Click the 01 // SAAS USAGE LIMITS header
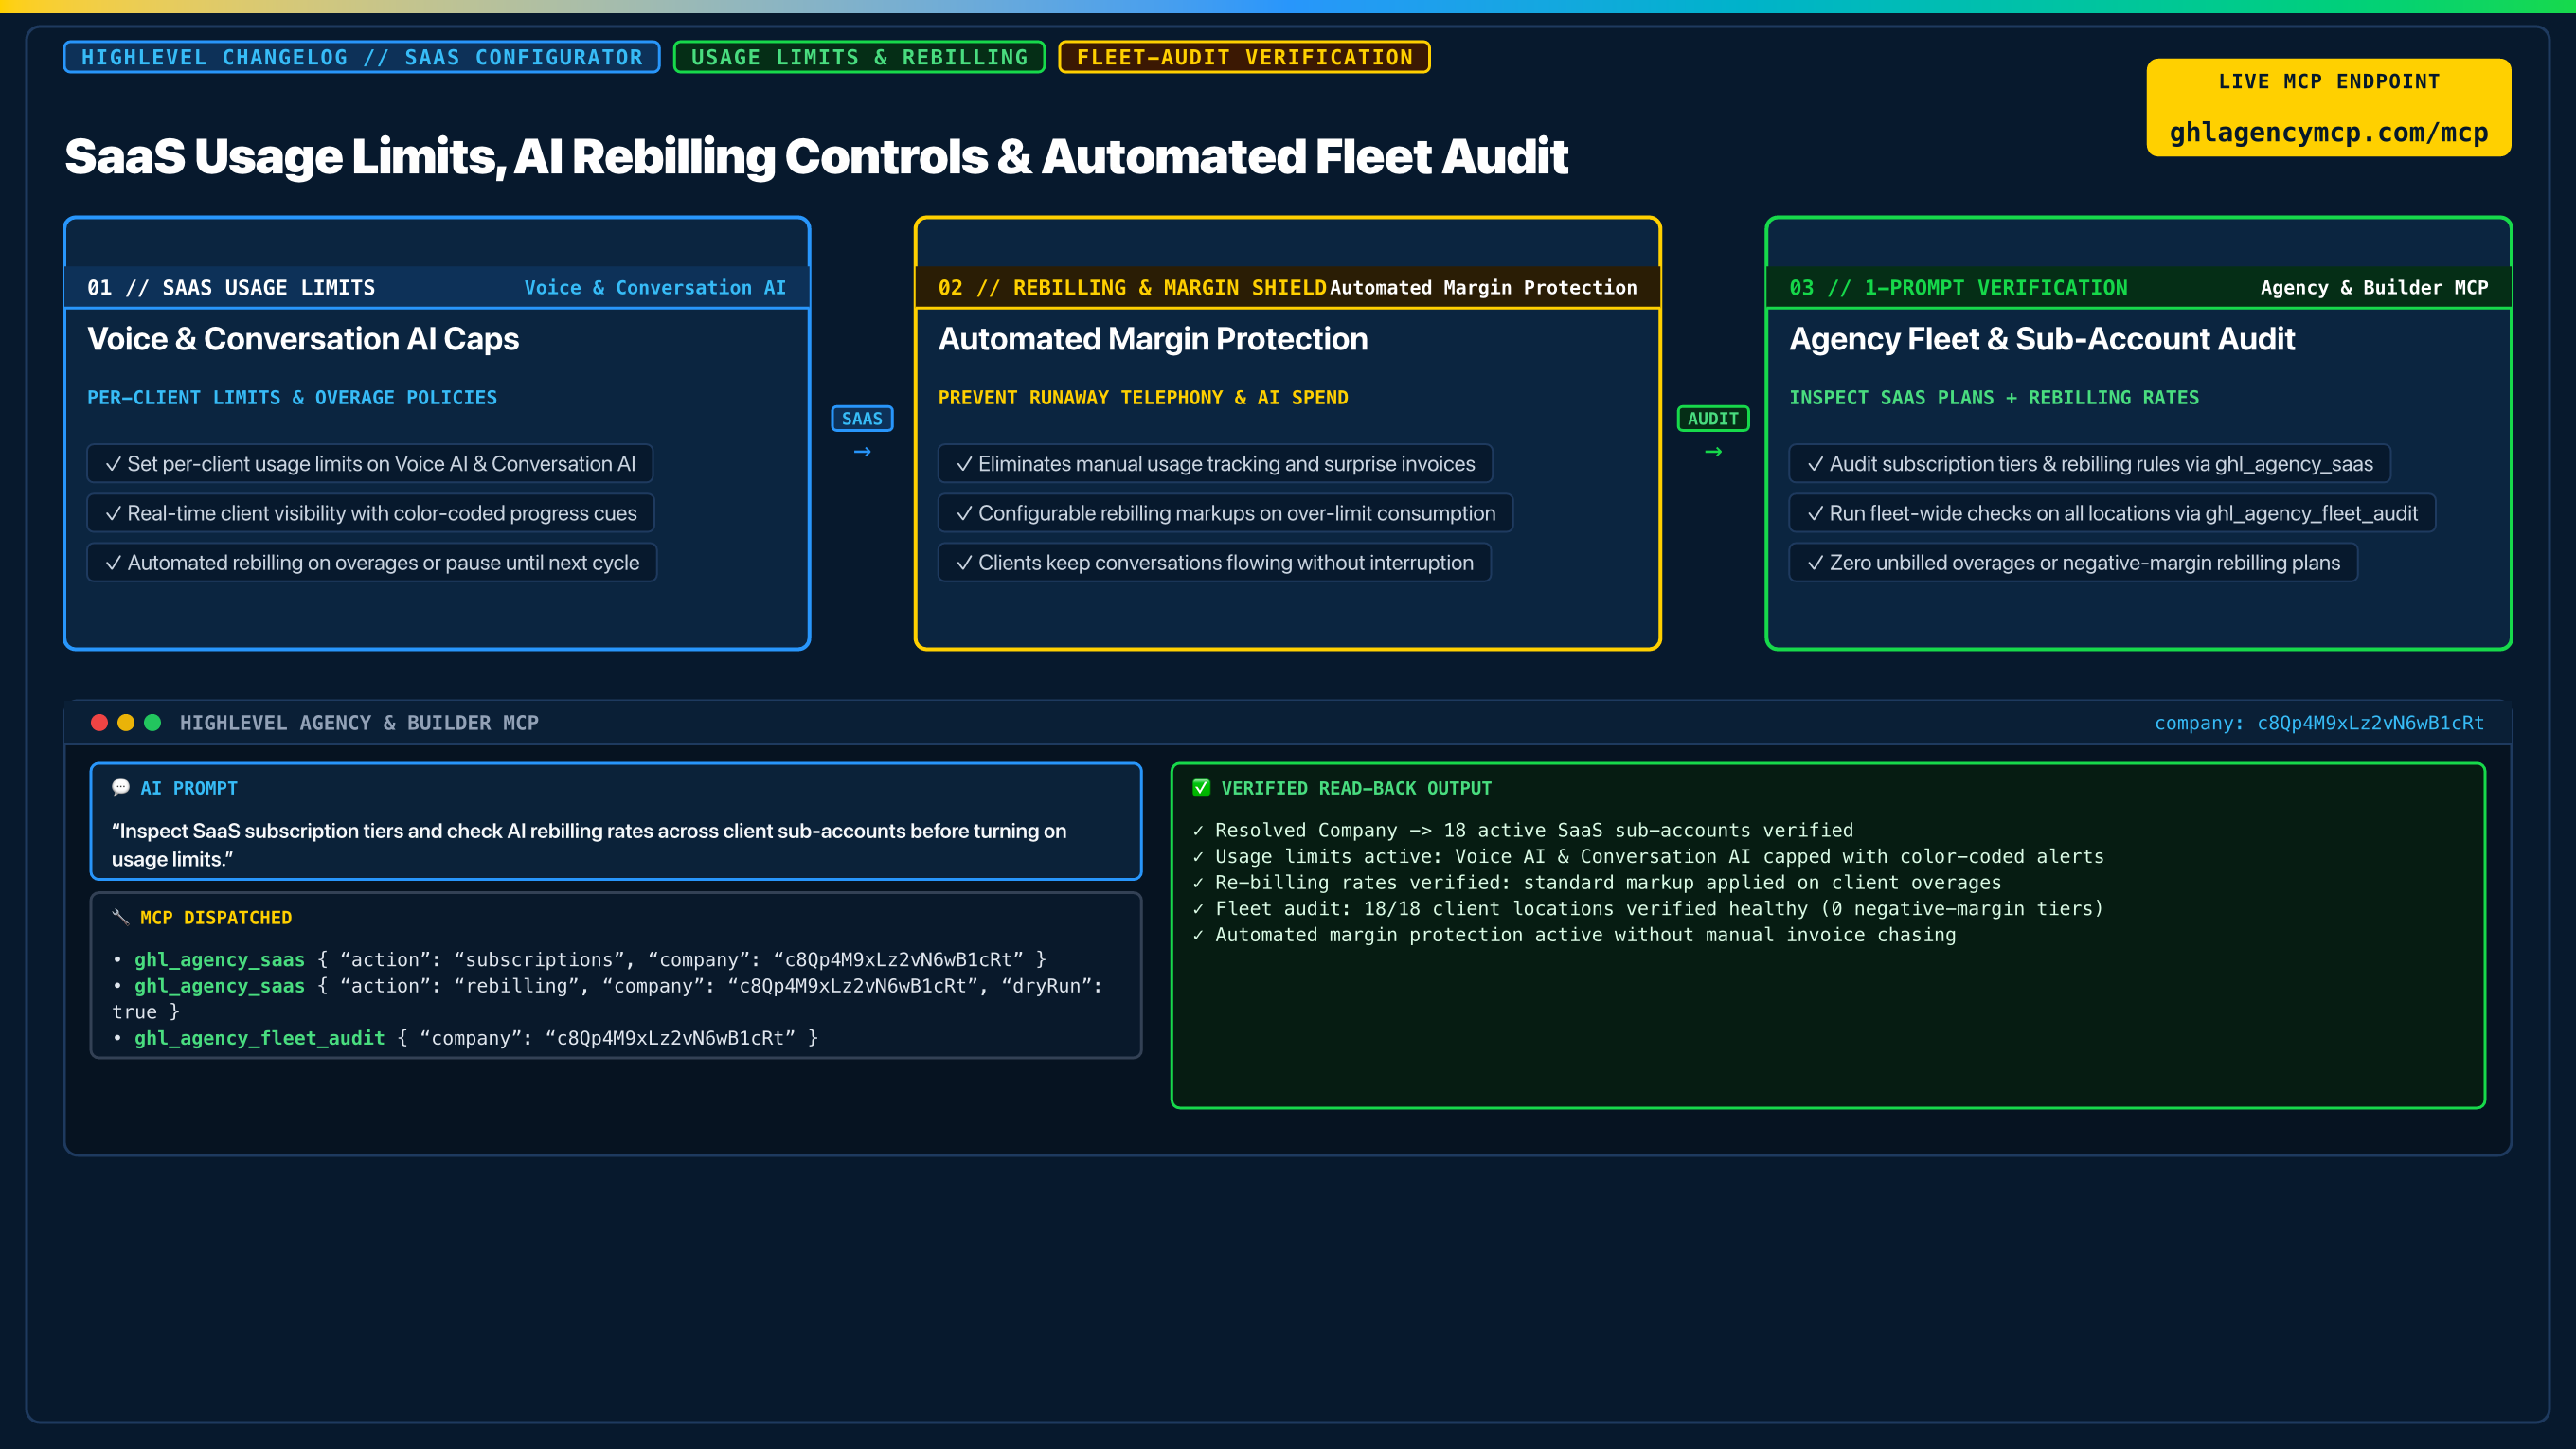This screenshot has width=2576, height=1449. tap(231, 288)
